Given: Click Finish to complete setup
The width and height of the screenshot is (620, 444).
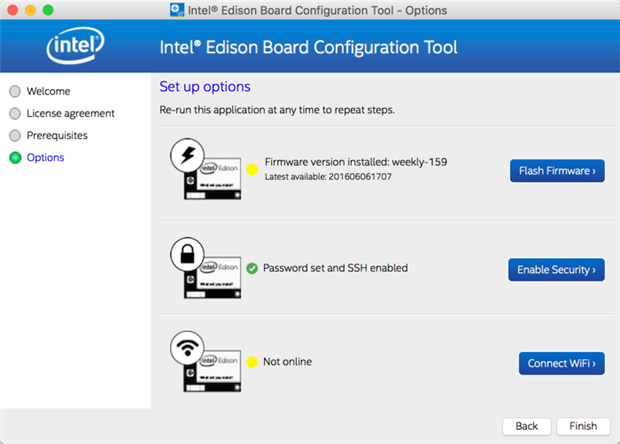Looking at the screenshot, I should pyautogui.click(x=583, y=426).
